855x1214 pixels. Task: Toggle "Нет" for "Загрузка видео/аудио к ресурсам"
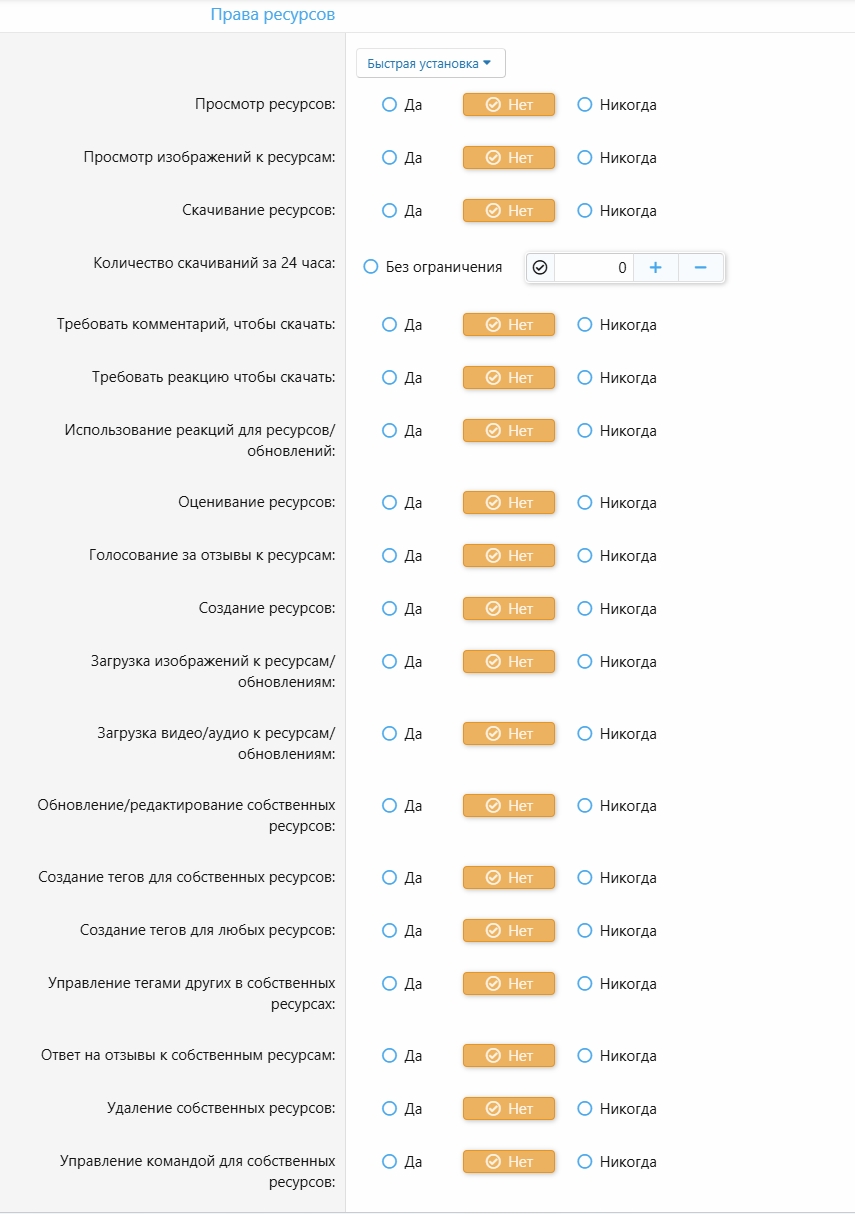tap(508, 733)
